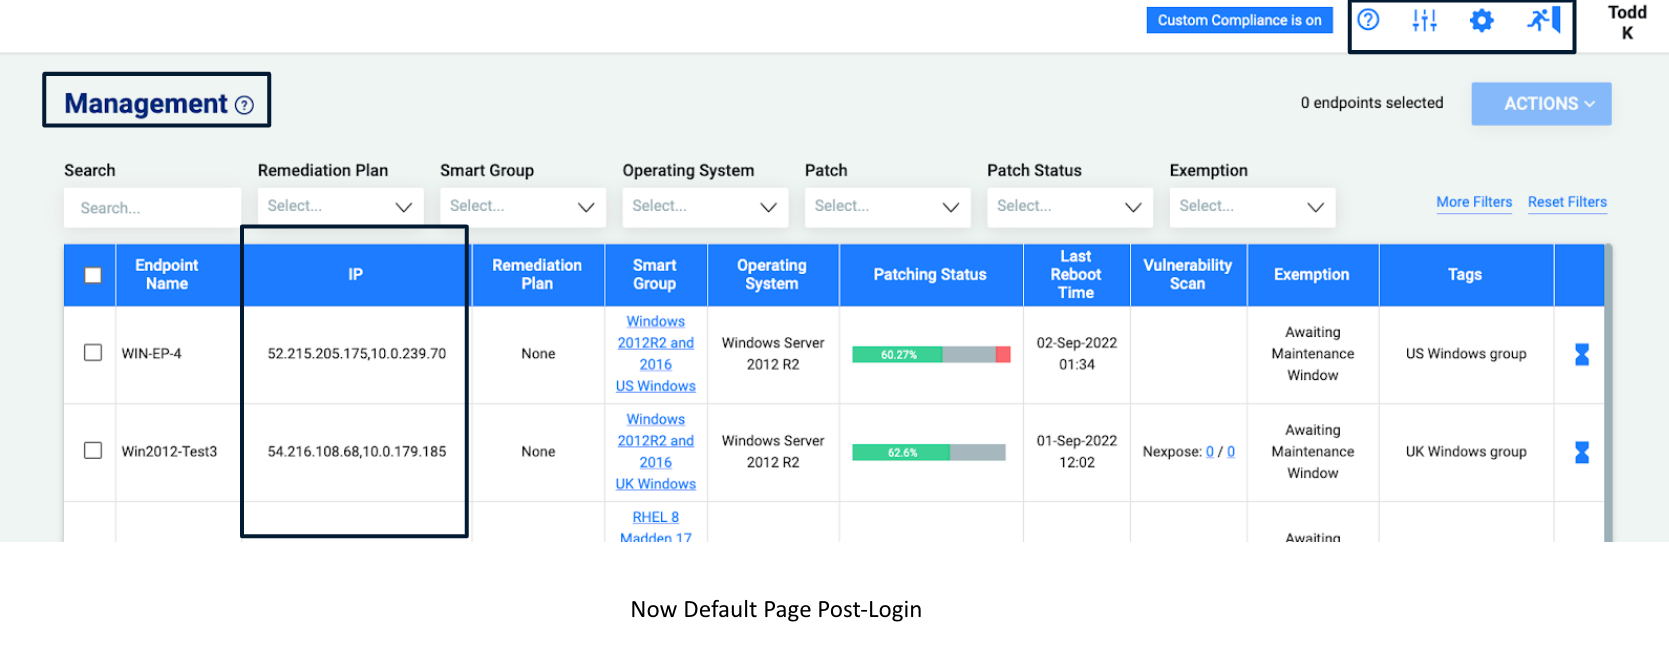Click the table's vertical scrollbar
This screenshot has height=662, width=1669.
tap(1608, 393)
